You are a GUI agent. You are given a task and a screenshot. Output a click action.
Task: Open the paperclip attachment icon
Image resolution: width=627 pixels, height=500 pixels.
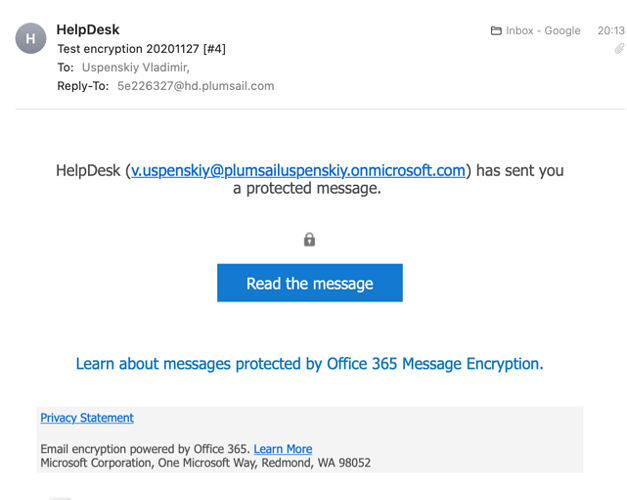point(619,49)
